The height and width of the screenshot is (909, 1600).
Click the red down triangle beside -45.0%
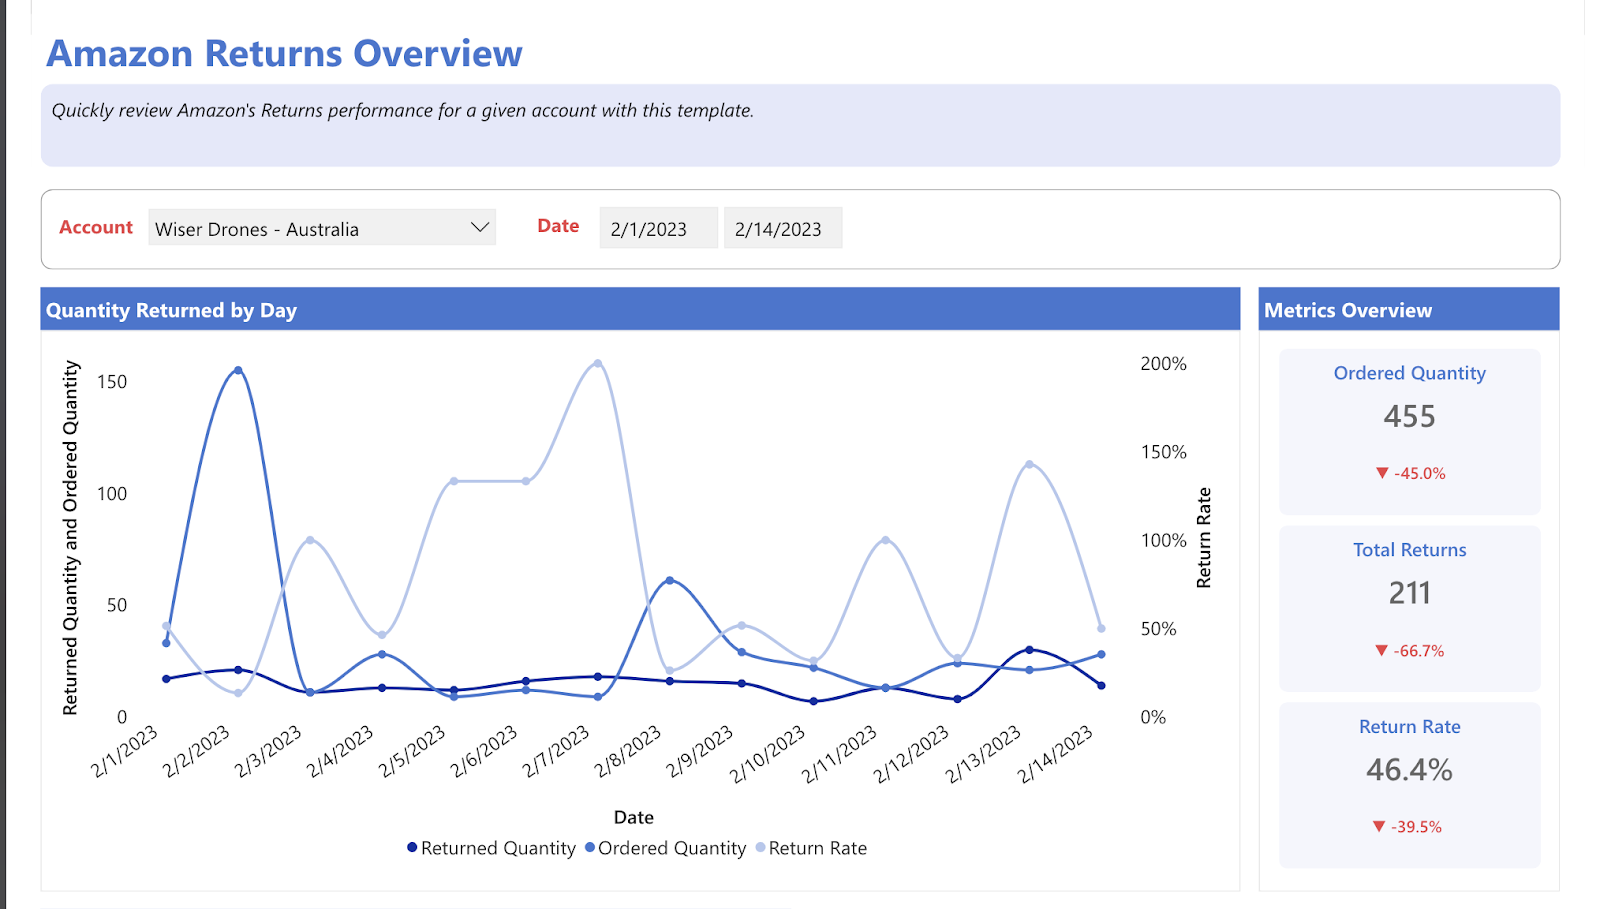(x=1382, y=473)
